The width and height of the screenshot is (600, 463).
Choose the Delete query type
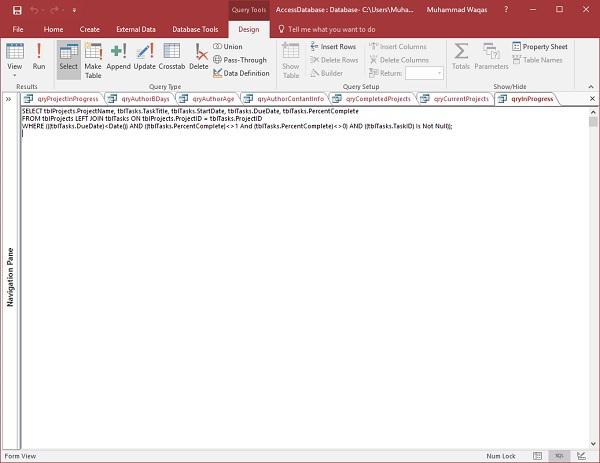pyautogui.click(x=199, y=57)
